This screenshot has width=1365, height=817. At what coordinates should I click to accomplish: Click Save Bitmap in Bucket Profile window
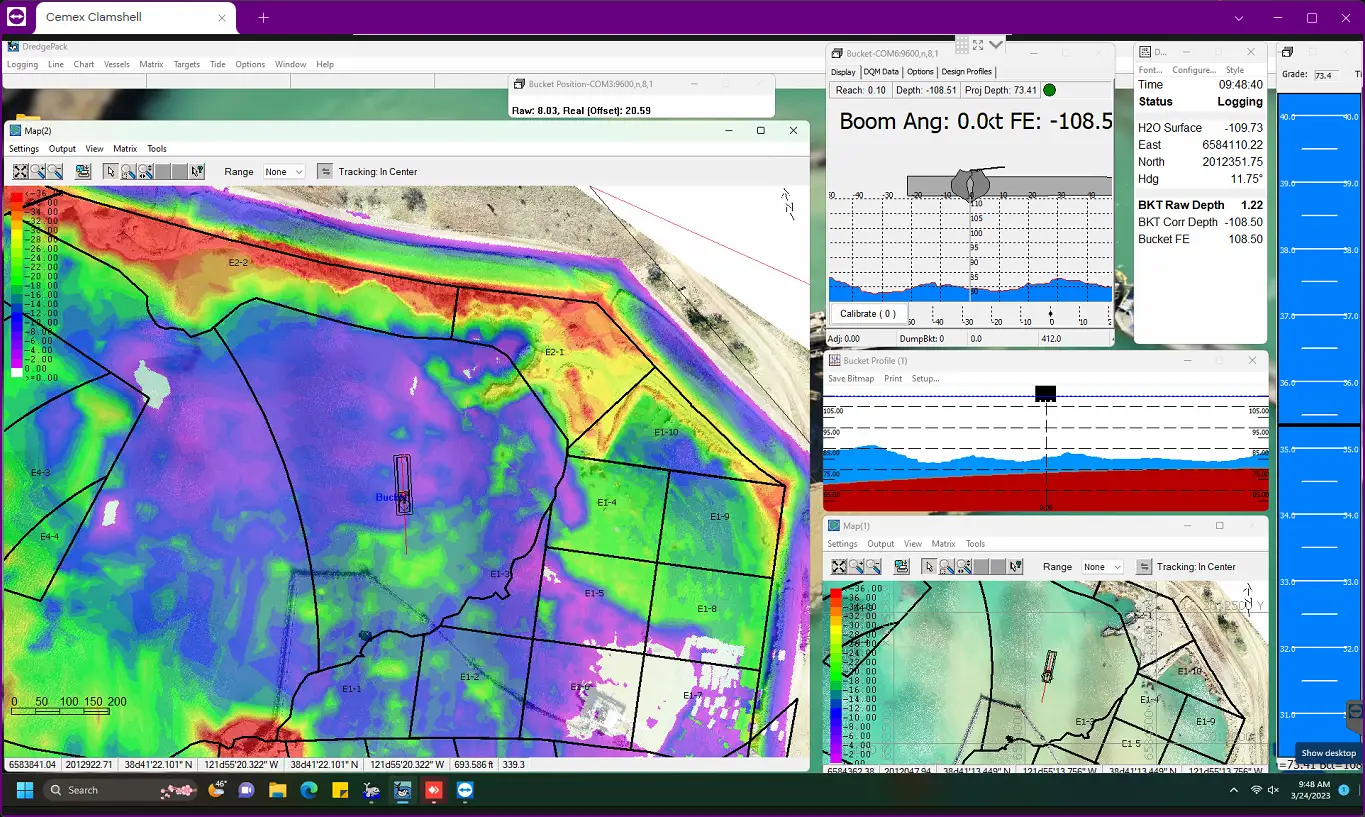(x=851, y=379)
